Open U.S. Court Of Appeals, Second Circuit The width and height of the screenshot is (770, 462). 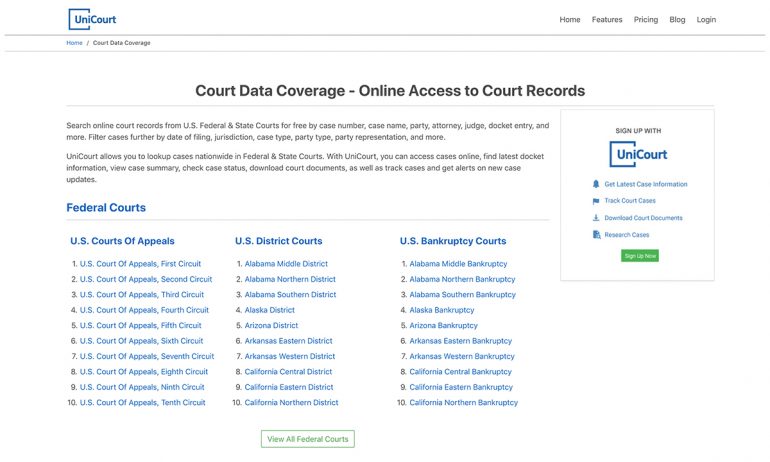click(x=146, y=279)
